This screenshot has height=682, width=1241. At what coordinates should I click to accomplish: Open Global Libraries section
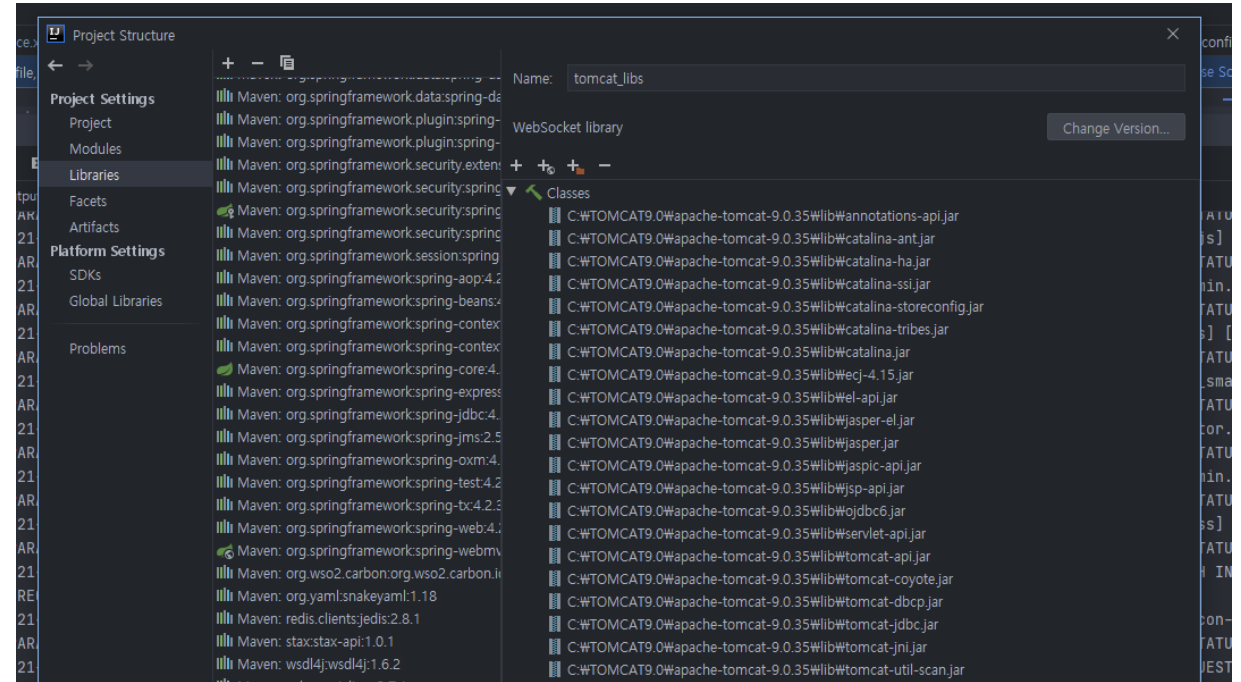[x=116, y=301]
